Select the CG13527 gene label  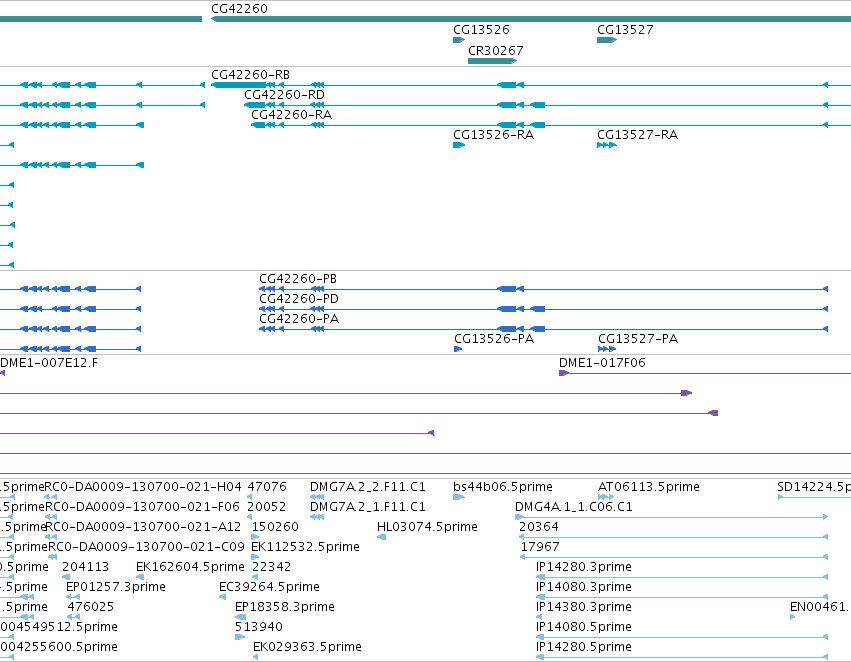click(x=625, y=30)
